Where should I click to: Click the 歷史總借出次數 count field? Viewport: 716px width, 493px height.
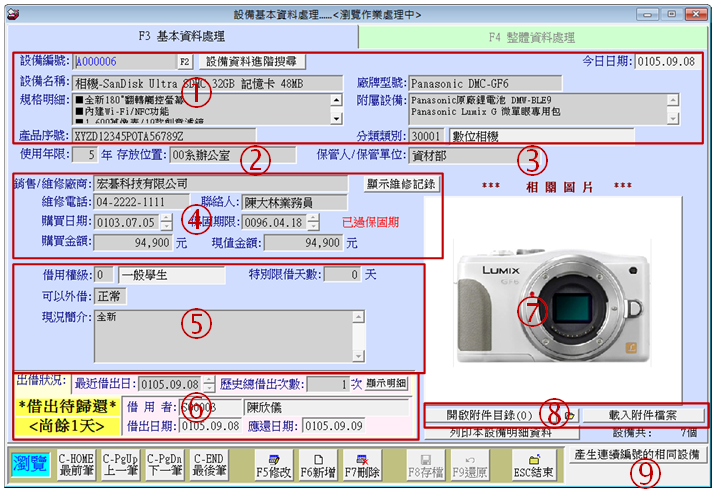coord(328,384)
